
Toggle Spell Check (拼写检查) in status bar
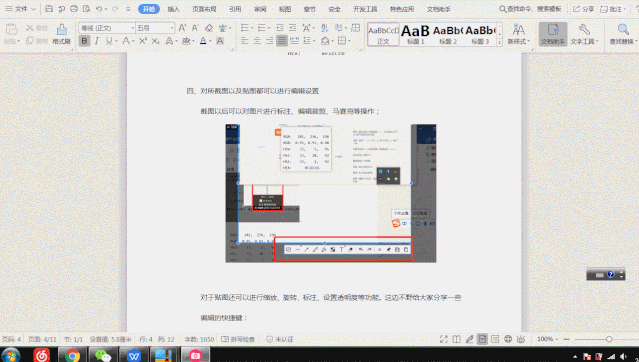coord(238,339)
